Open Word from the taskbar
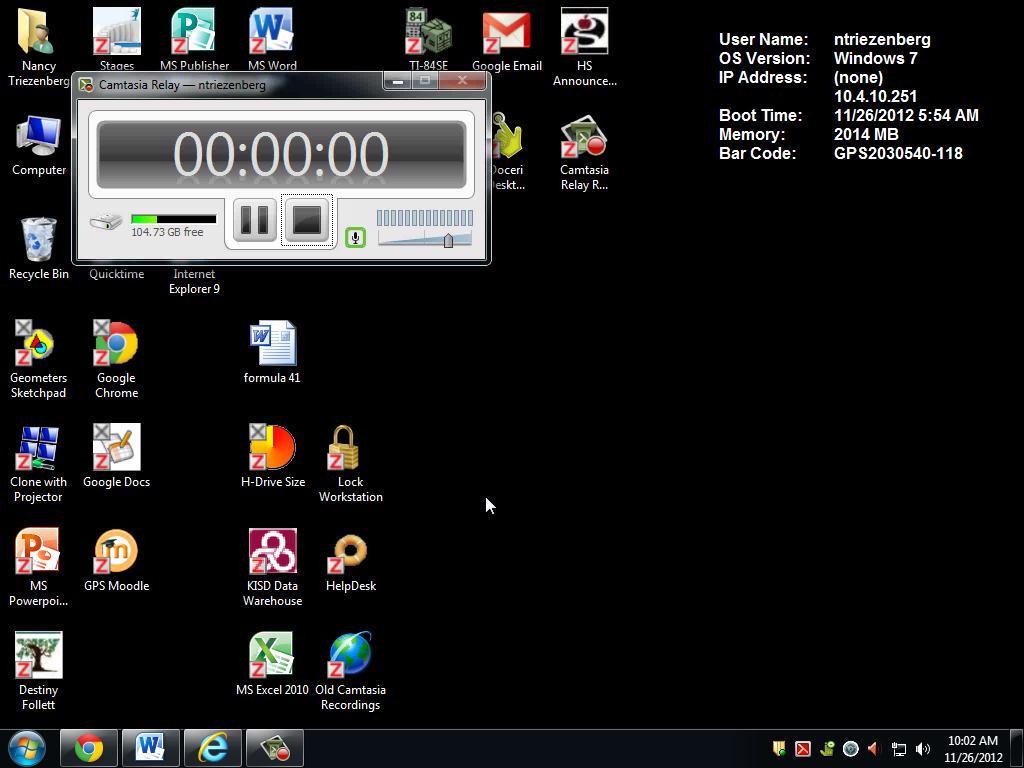 click(150, 748)
